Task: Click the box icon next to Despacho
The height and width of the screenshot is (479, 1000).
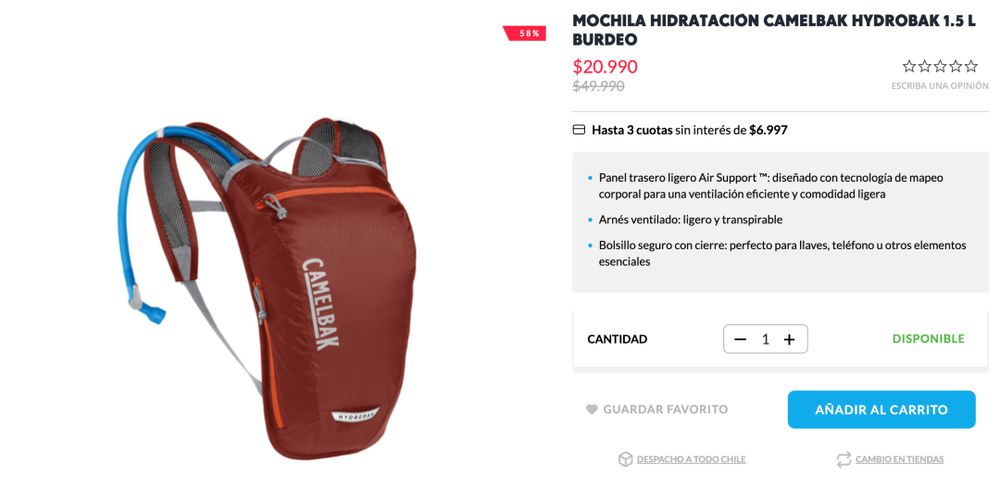Action: (625, 459)
